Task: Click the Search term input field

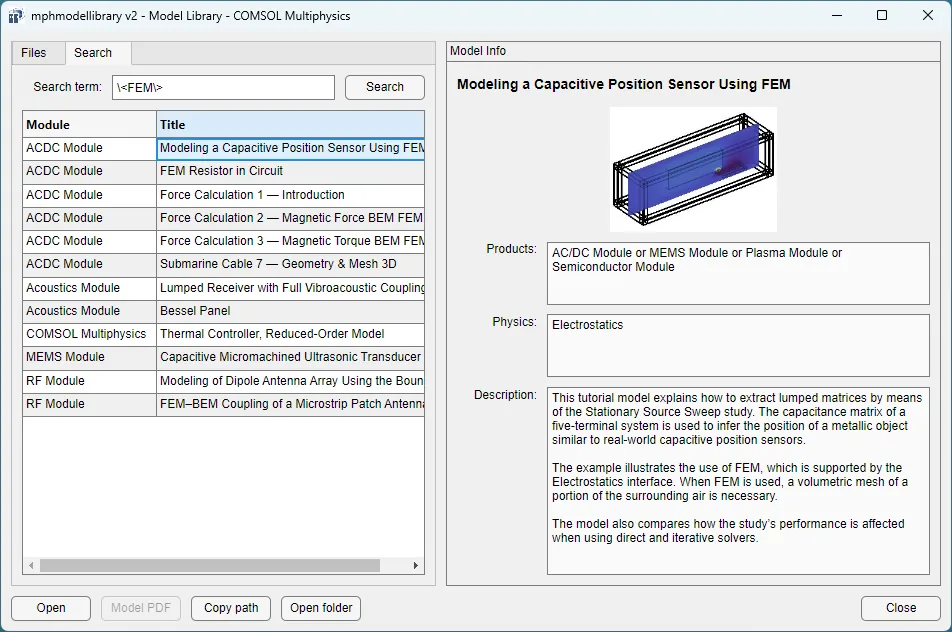Action: pyautogui.click(x=223, y=88)
